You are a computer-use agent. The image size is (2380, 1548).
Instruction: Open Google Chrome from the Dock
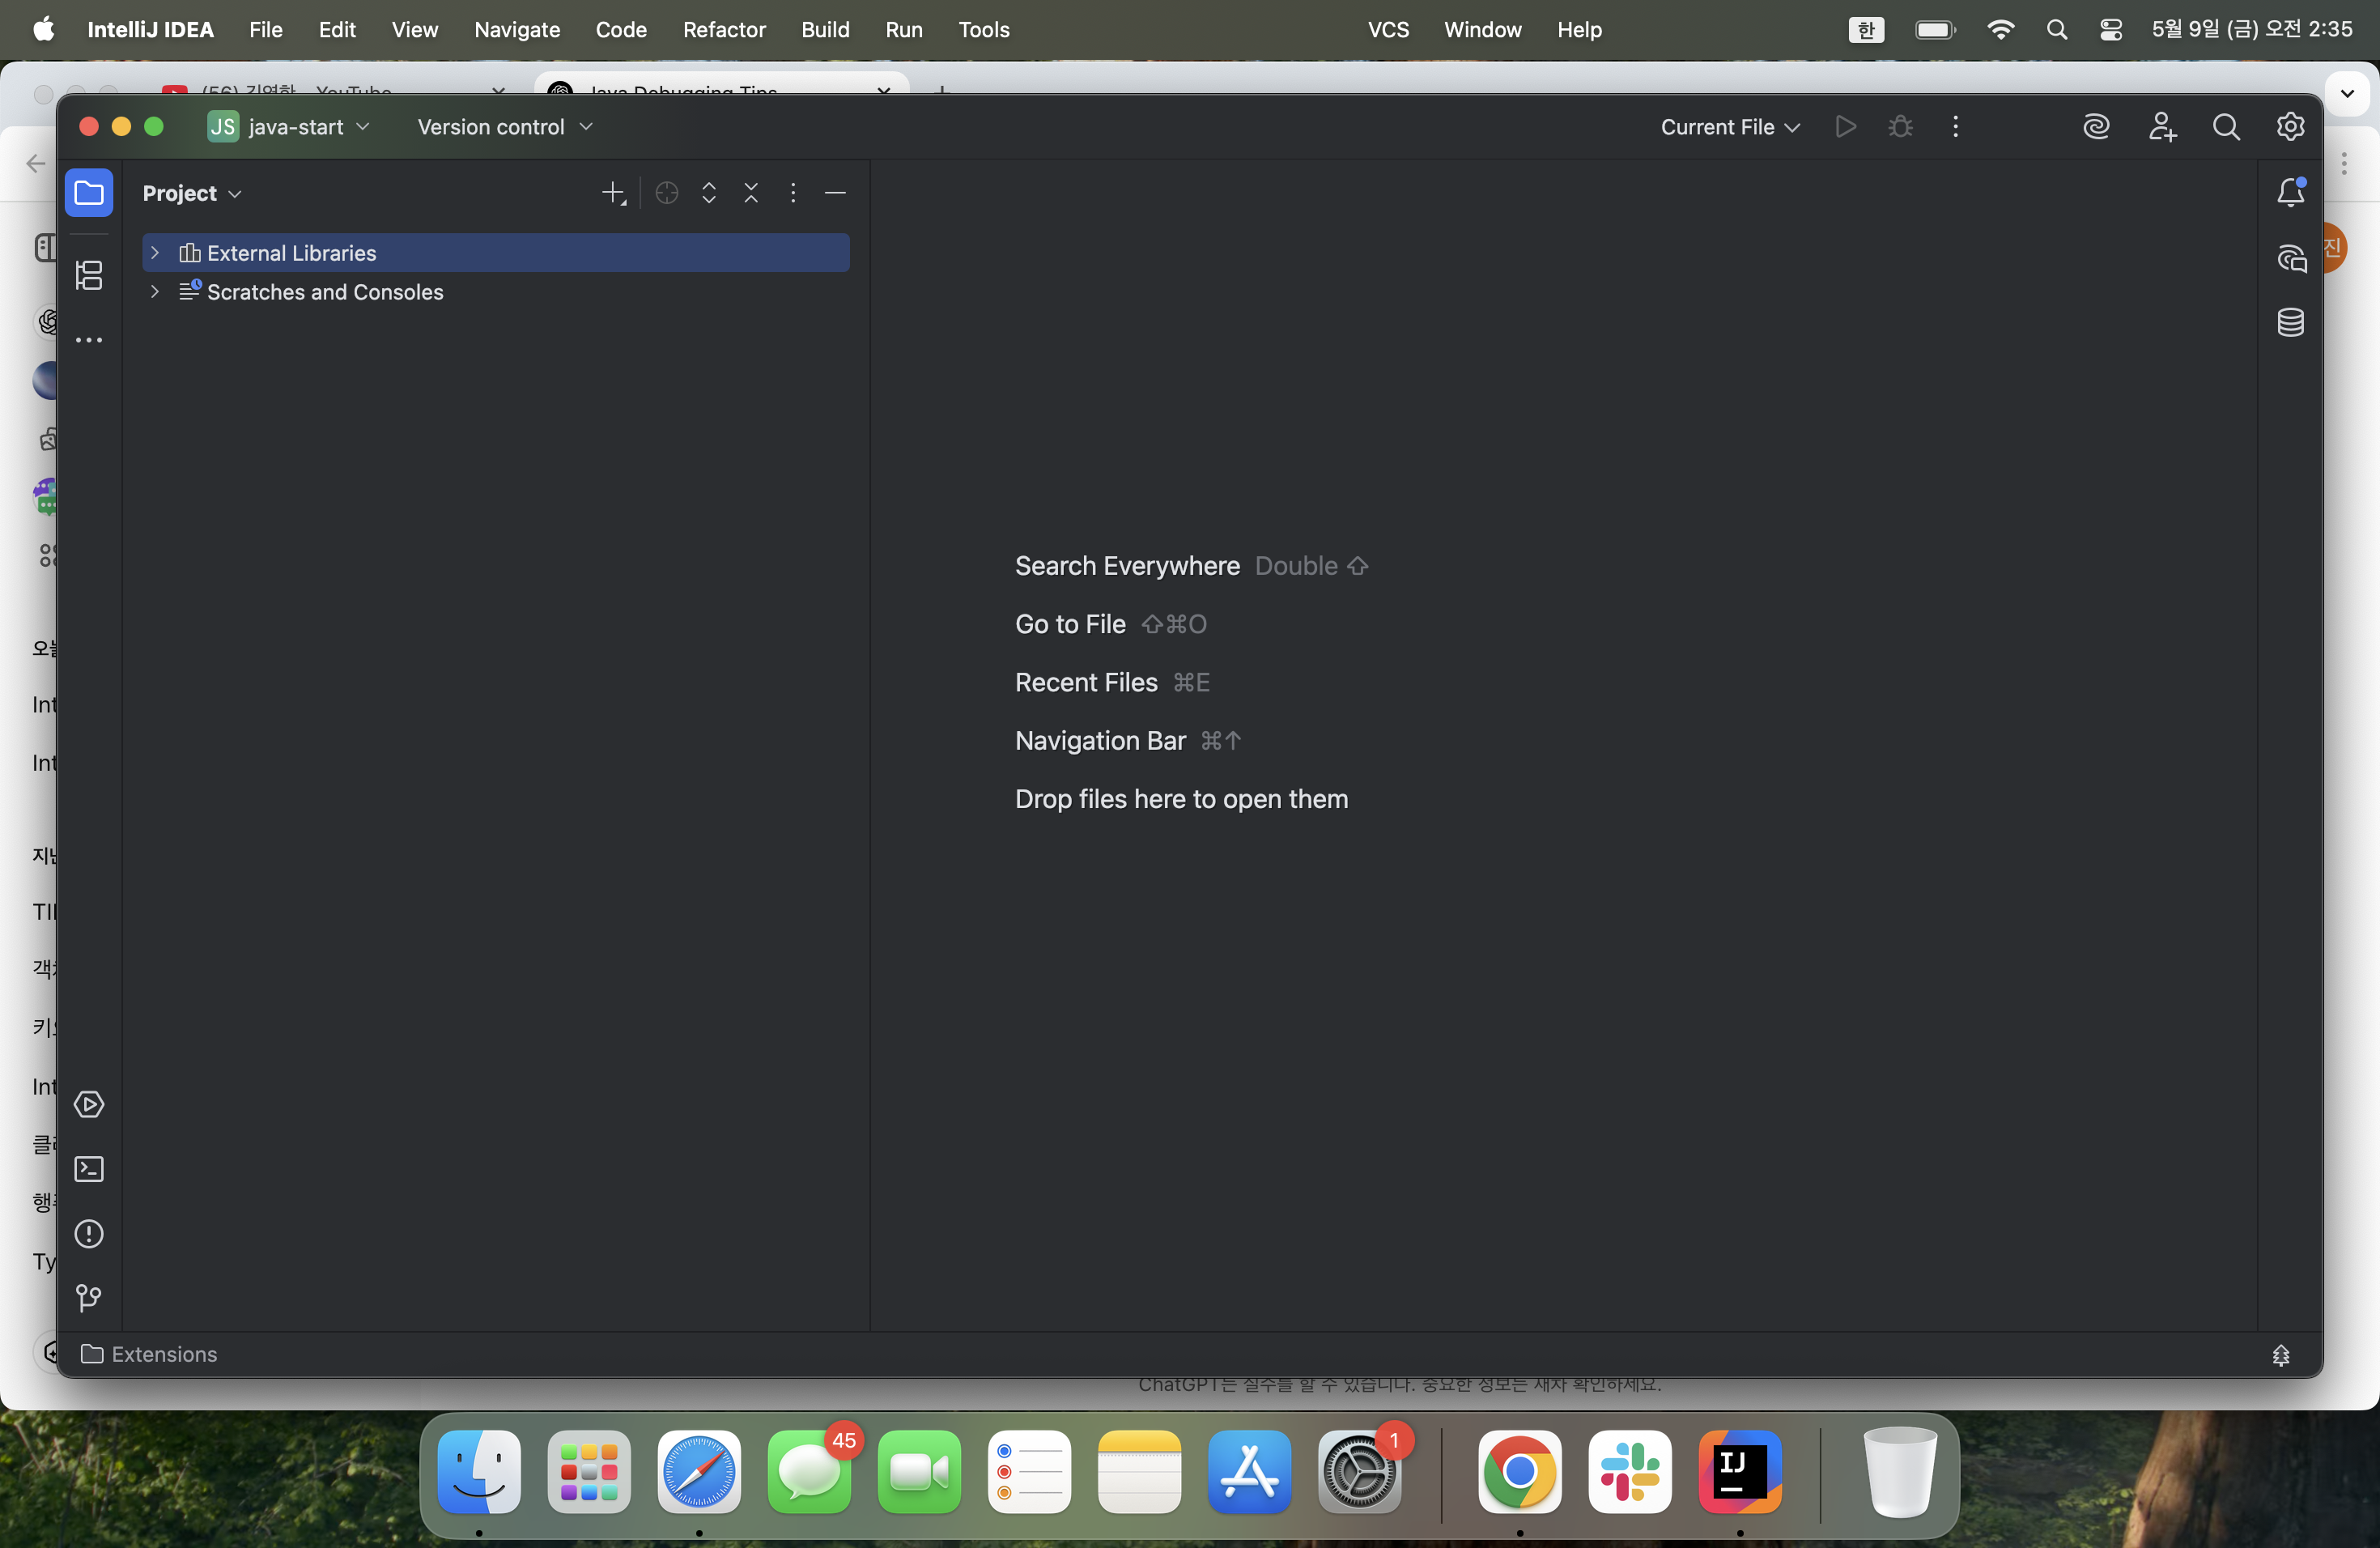tap(1519, 1471)
